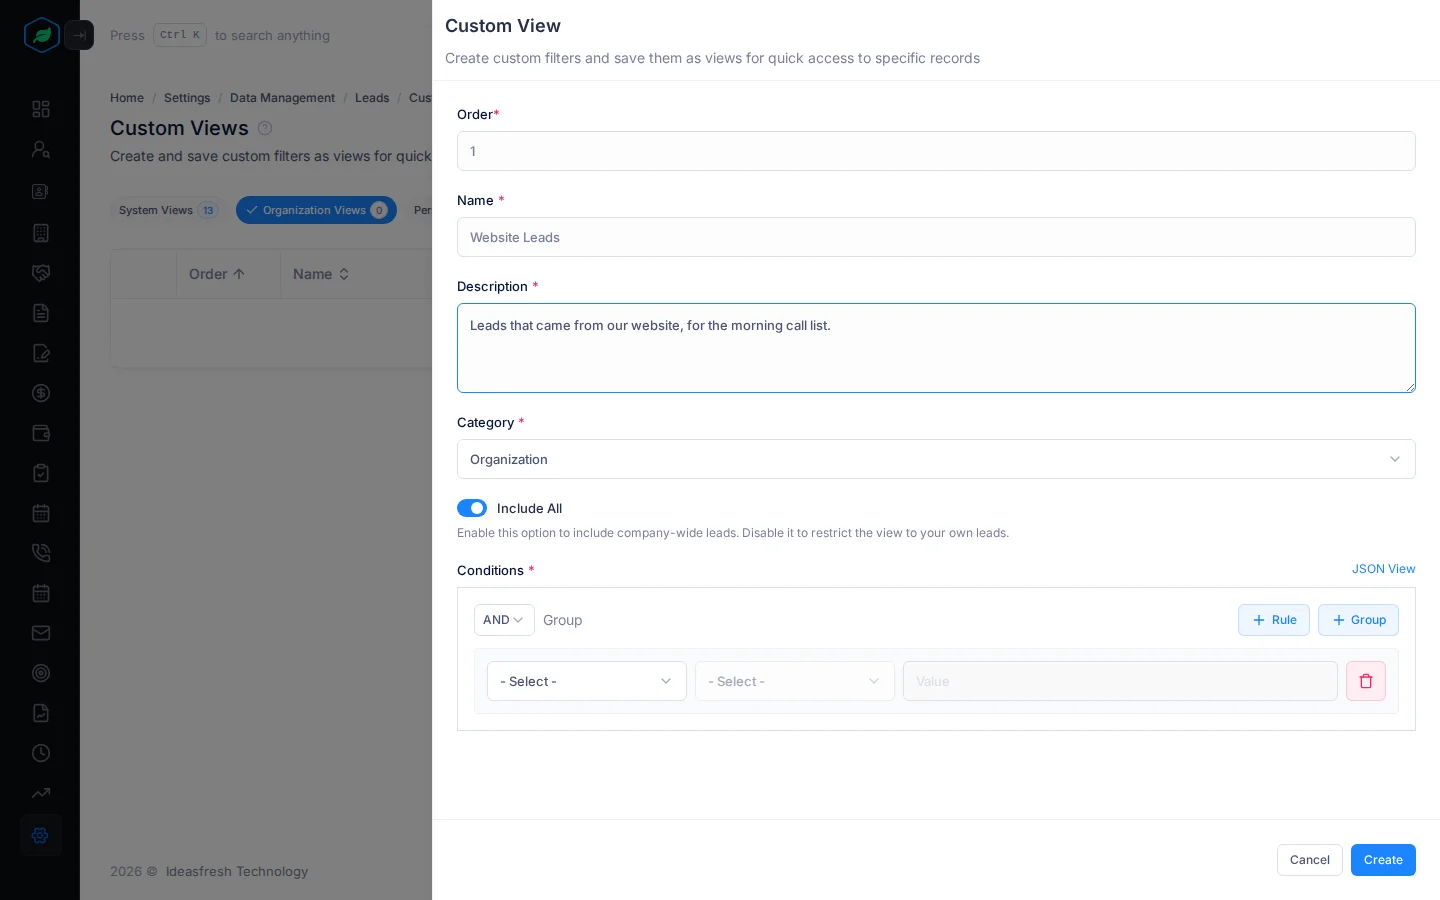Screen dimensions: 1440x900
Task: Click the Description text area
Action: click(x=936, y=348)
